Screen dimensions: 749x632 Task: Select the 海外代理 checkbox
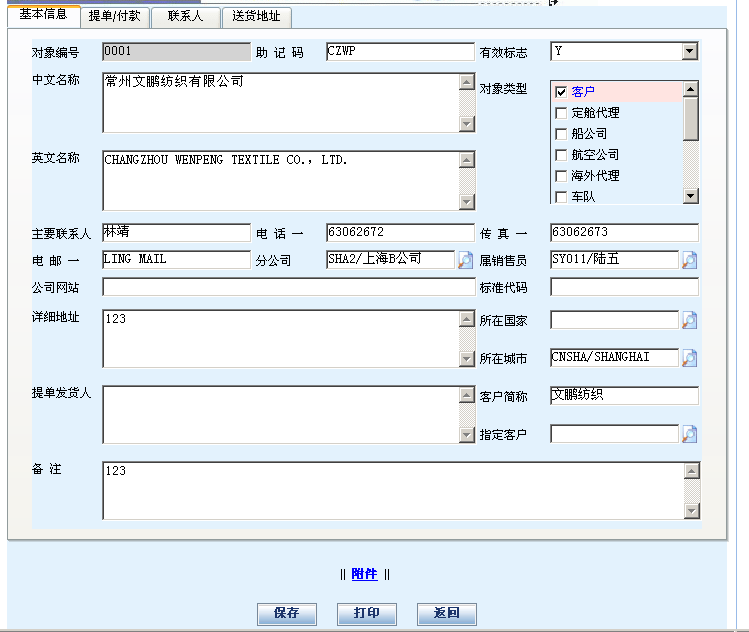[561, 176]
